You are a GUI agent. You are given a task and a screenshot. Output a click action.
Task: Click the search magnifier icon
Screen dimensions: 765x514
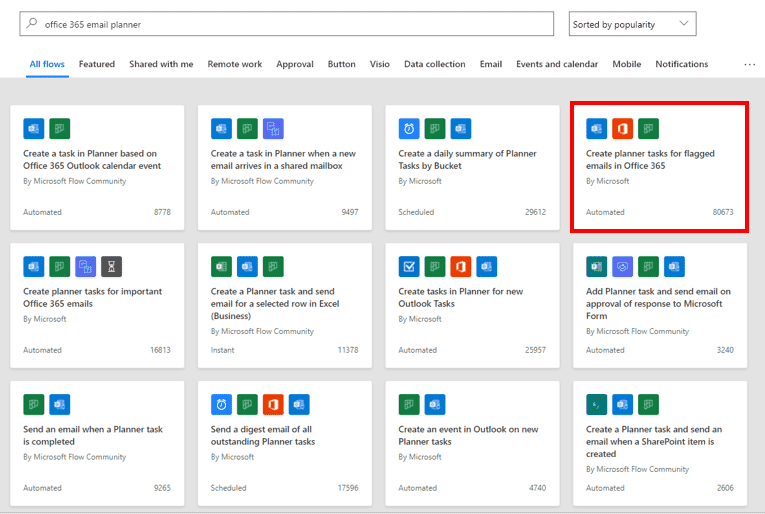coord(32,23)
